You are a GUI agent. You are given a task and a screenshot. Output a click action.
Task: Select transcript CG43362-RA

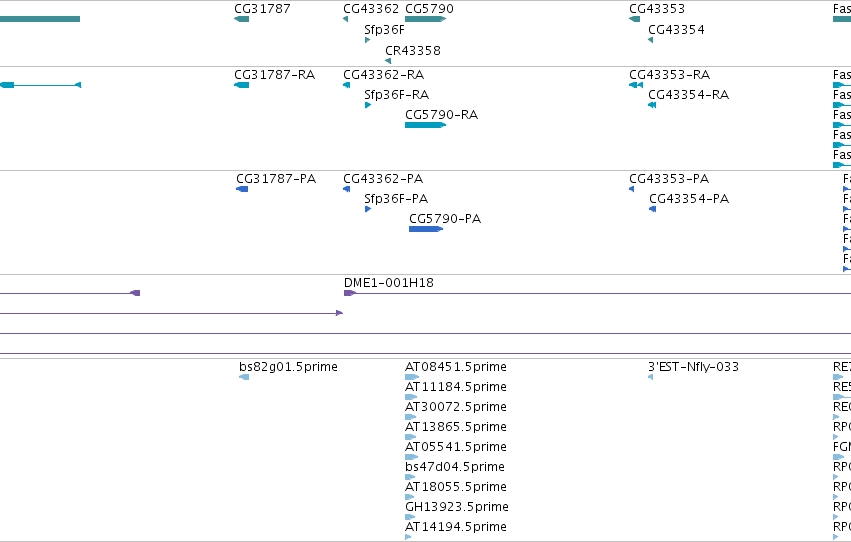coord(384,75)
